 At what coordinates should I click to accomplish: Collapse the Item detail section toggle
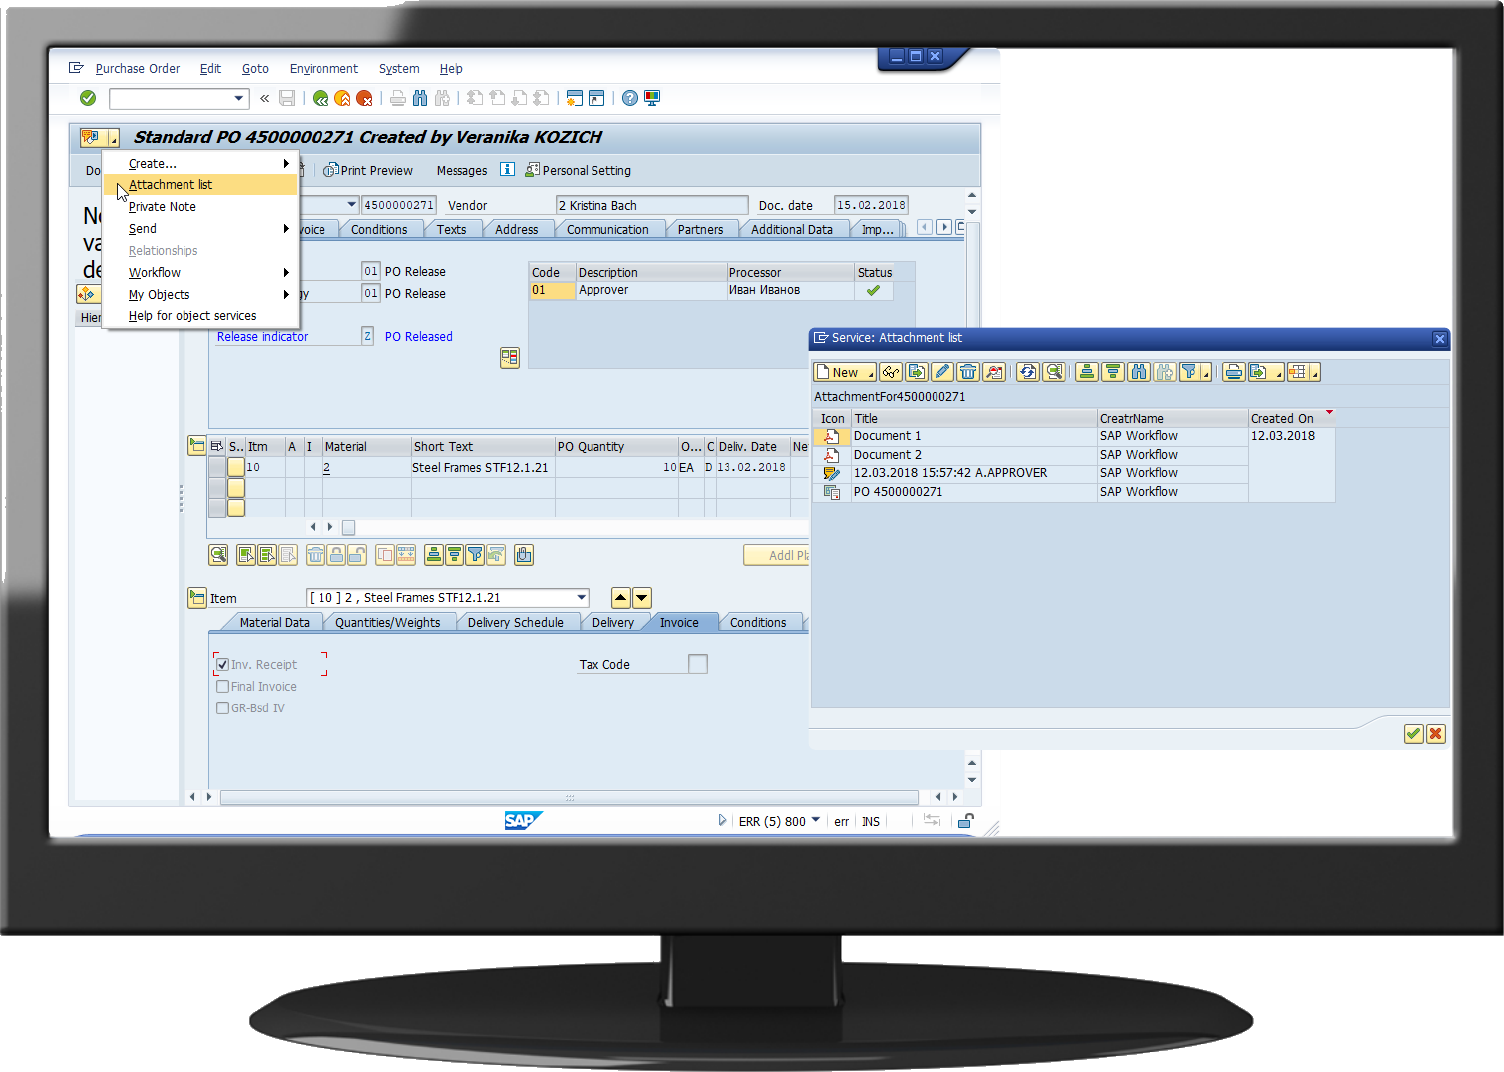click(x=197, y=598)
